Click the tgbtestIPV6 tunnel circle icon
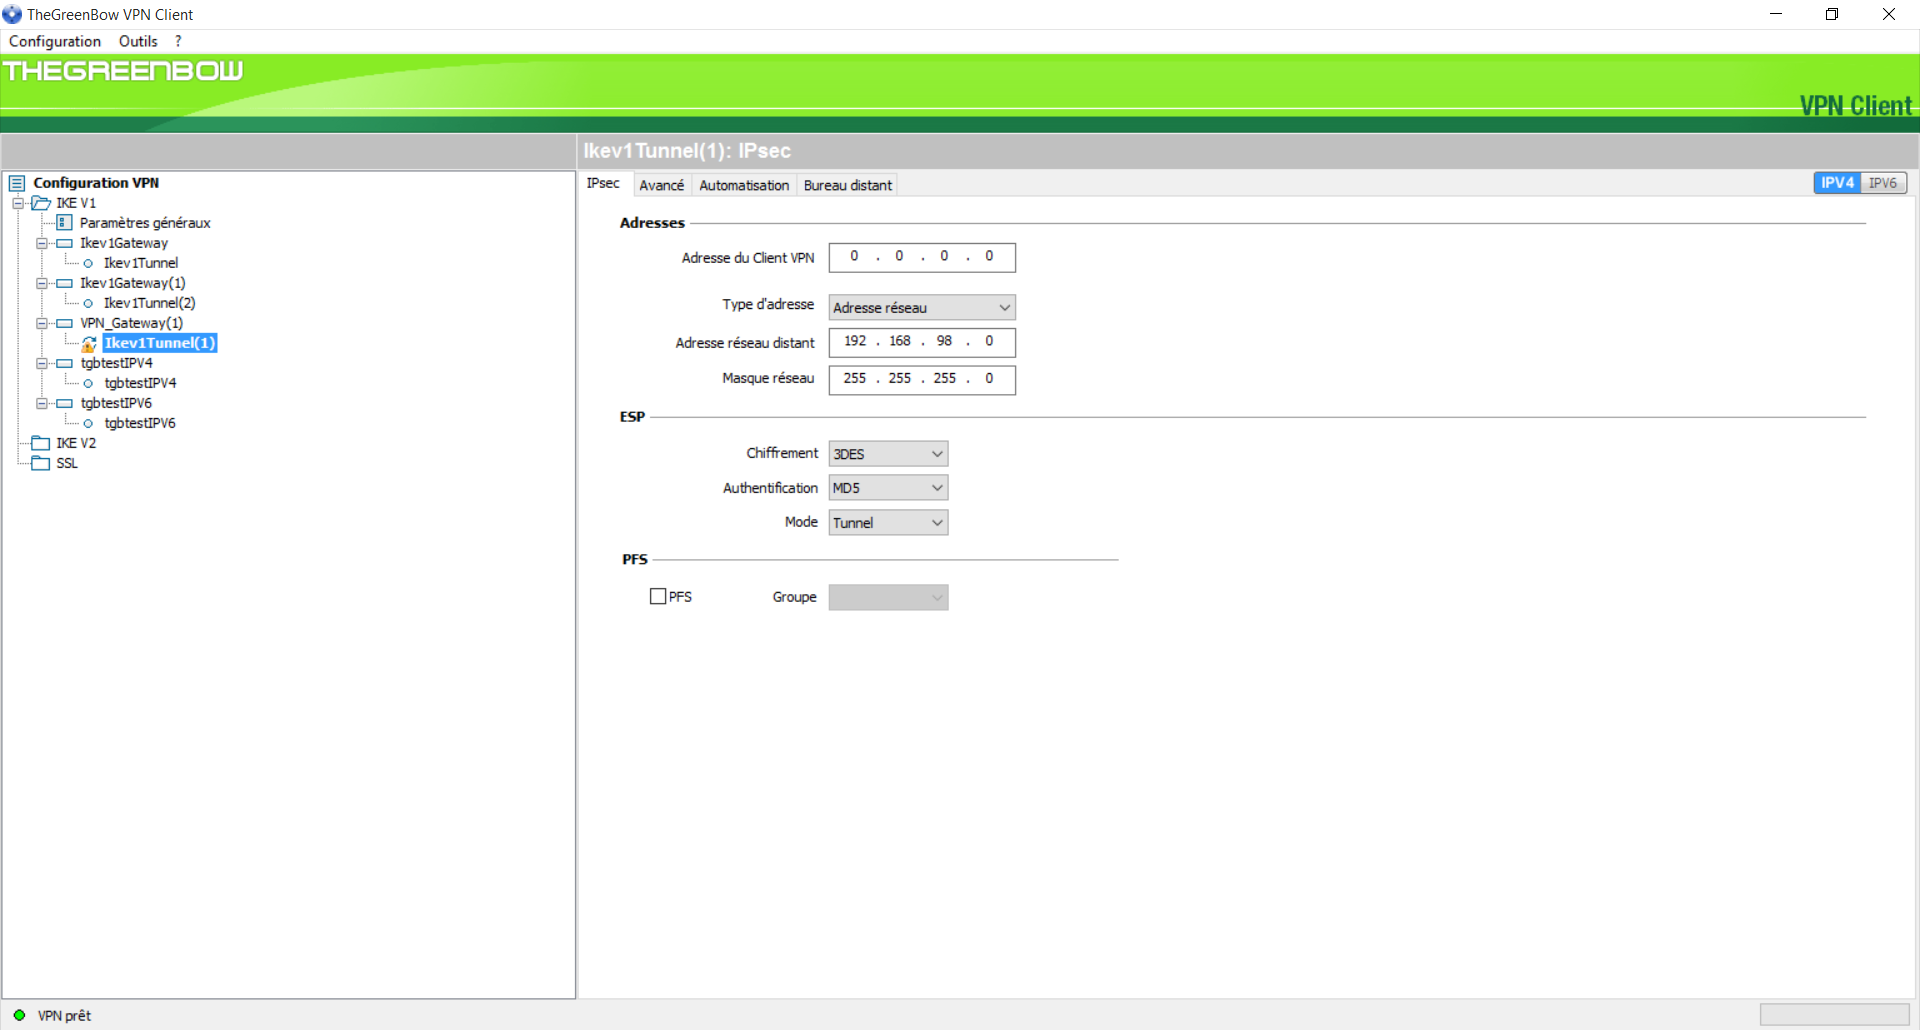This screenshot has height=1030, width=1920. pyautogui.click(x=88, y=423)
